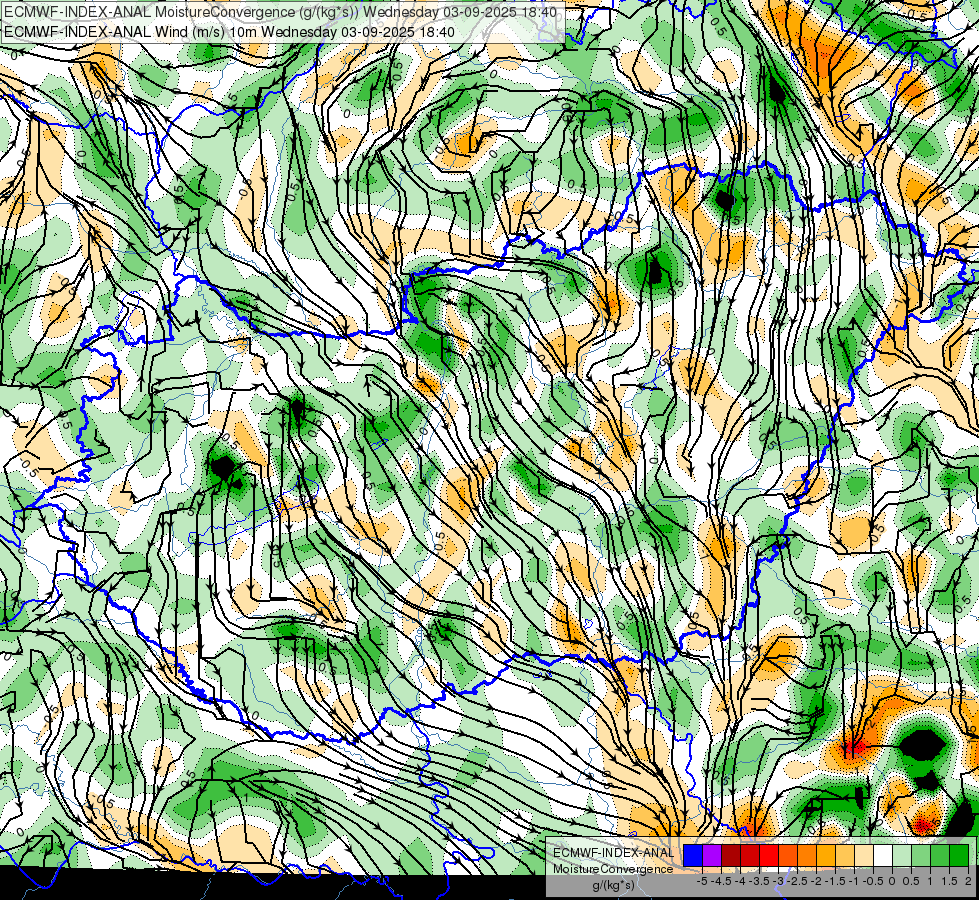Click the legend label ECMWF-INDEX-ANAL
This screenshot has width=979, height=900.
pyautogui.click(x=613, y=853)
